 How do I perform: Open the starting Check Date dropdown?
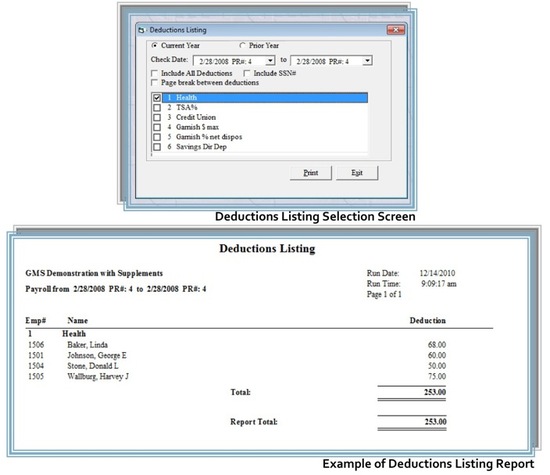point(270,61)
